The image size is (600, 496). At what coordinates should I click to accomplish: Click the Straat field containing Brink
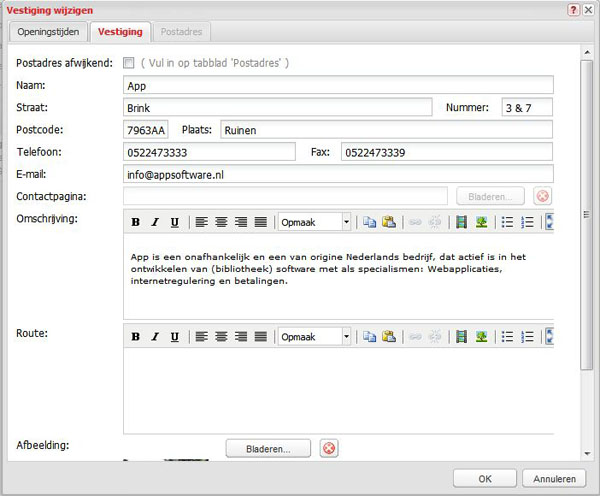click(278, 107)
